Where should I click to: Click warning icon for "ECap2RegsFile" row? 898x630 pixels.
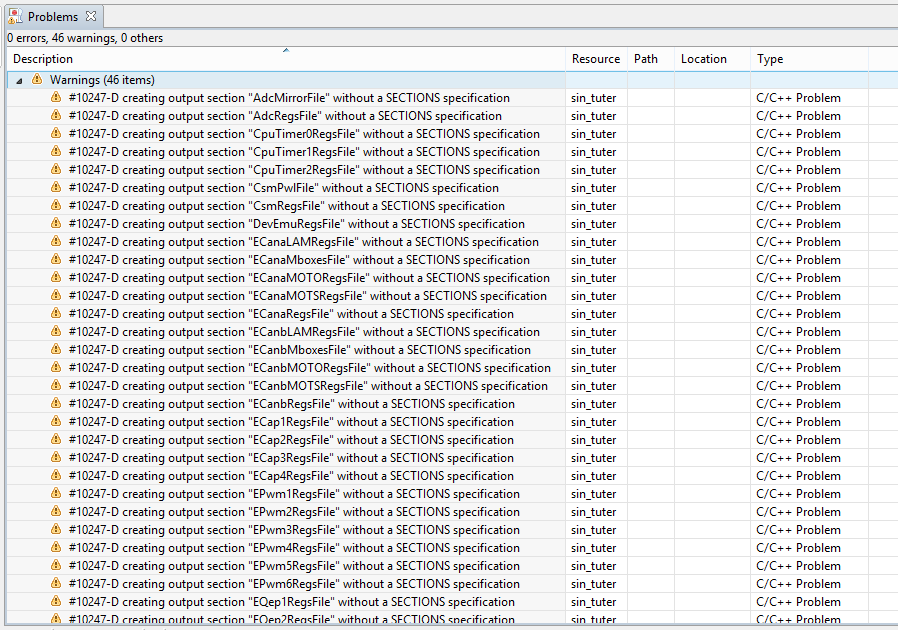click(56, 439)
